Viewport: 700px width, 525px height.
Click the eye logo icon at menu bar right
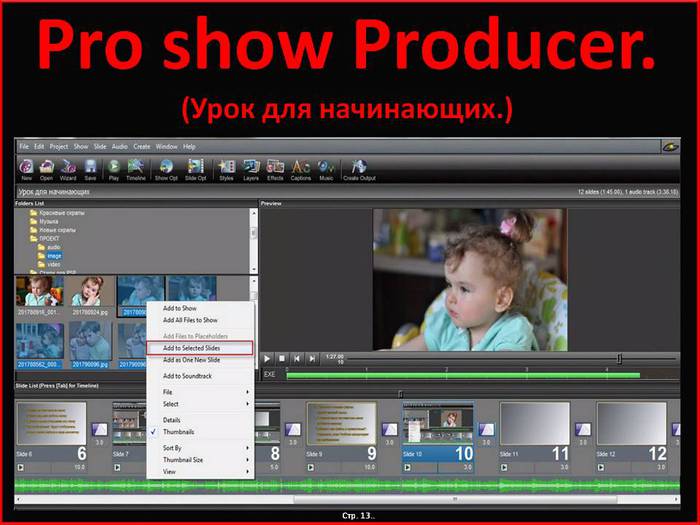click(x=670, y=146)
